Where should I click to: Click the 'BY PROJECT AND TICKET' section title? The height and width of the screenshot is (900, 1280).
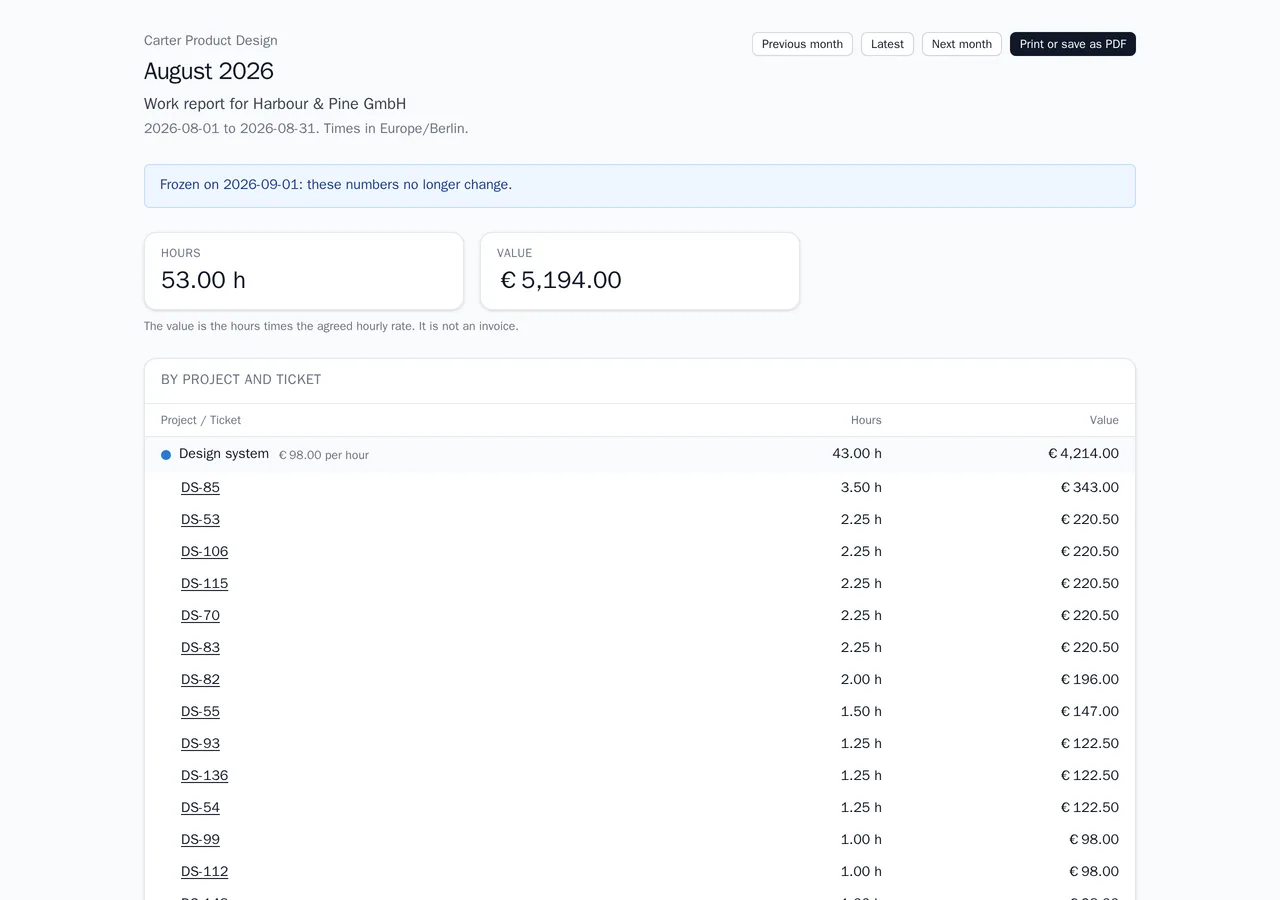241,380
